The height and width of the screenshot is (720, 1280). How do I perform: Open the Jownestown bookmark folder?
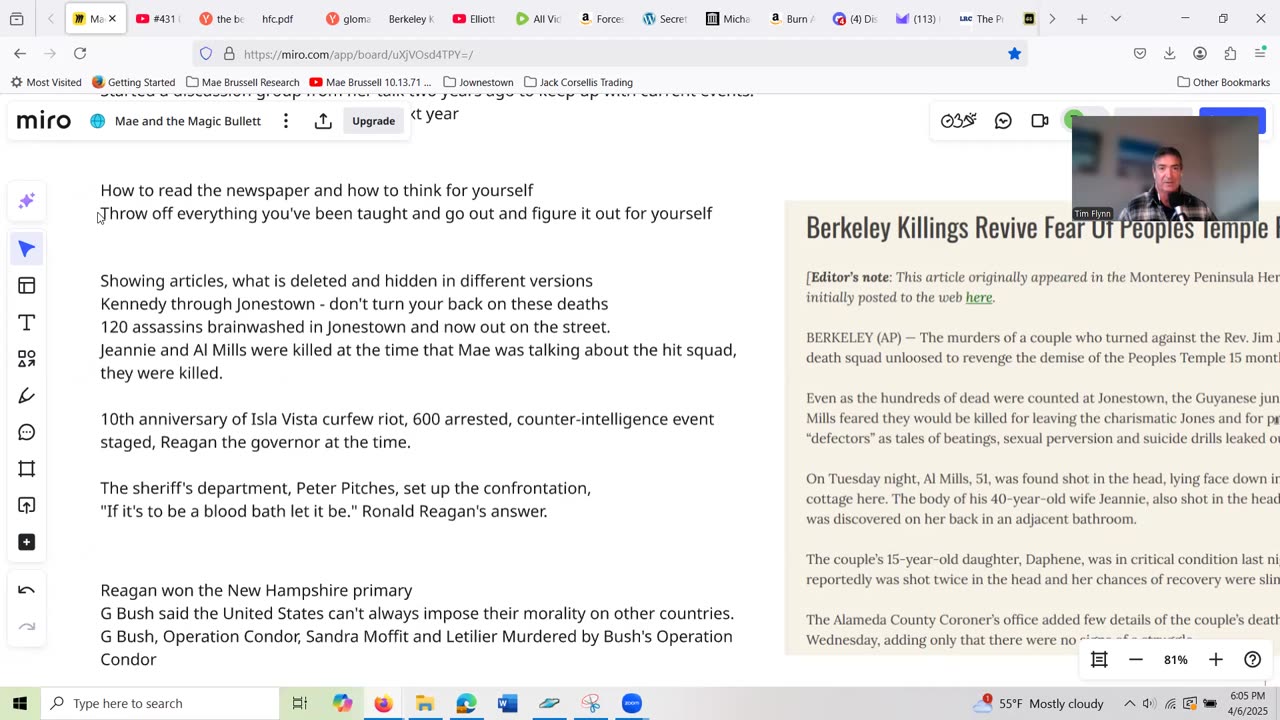click(478, 82)
